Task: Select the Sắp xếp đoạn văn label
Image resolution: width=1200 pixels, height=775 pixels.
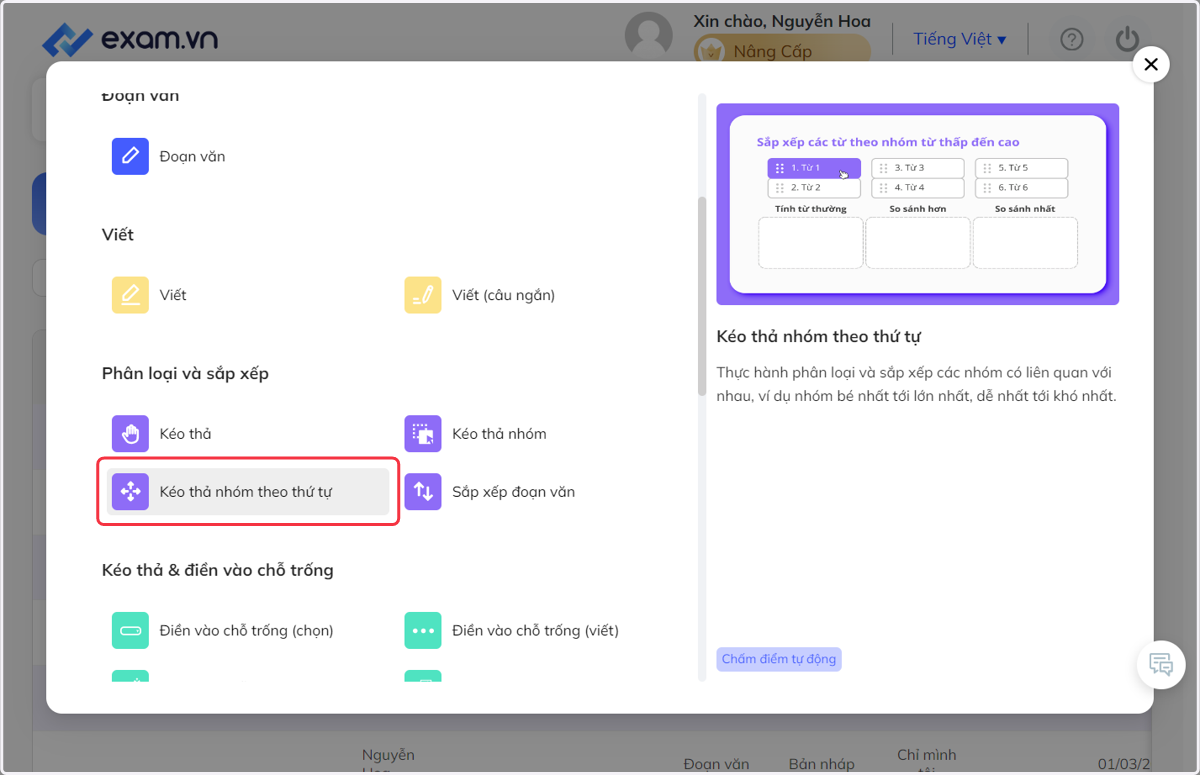Action: pyautogui.click(x=513, y=492)
